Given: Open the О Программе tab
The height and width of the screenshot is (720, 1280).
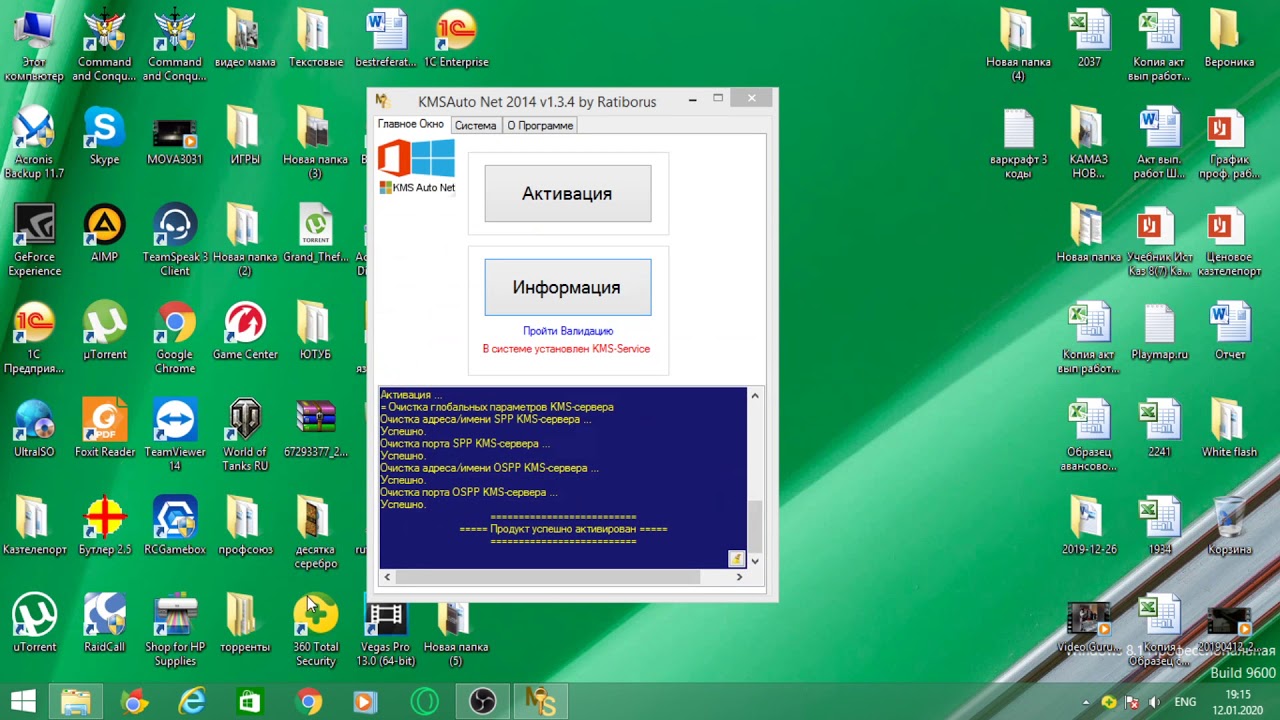Looking at the screenshot, I should 540,125.
